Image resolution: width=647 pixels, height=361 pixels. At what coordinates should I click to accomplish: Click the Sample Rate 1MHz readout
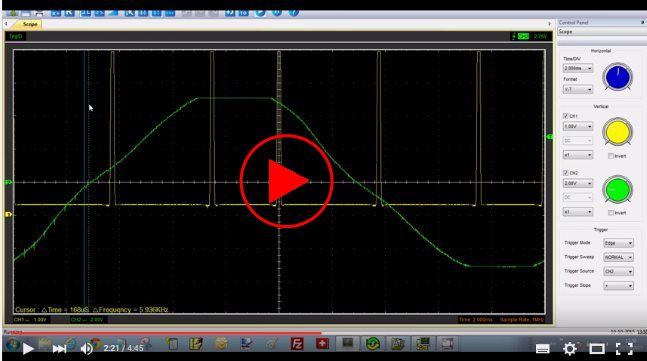[522, 320]
